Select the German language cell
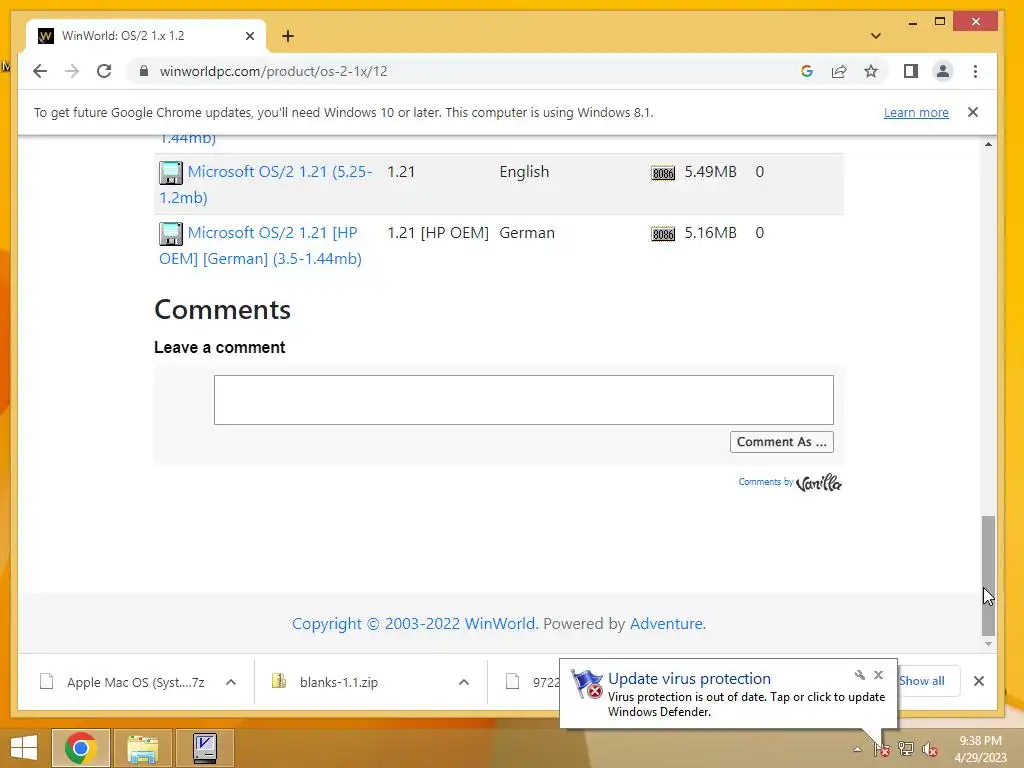This screenshot has width=1024, height=768. 526,232
